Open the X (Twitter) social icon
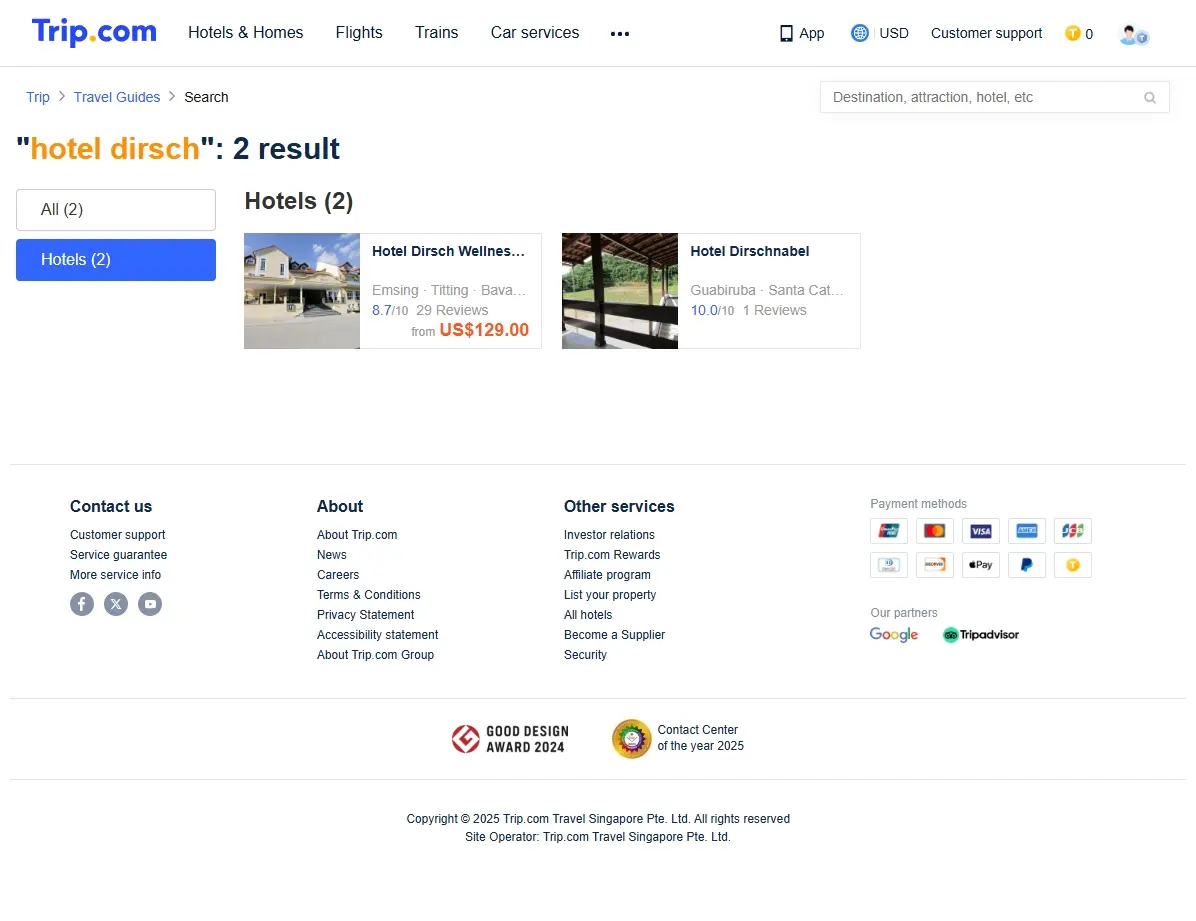The image size is (1196, 921). (116, 604)
